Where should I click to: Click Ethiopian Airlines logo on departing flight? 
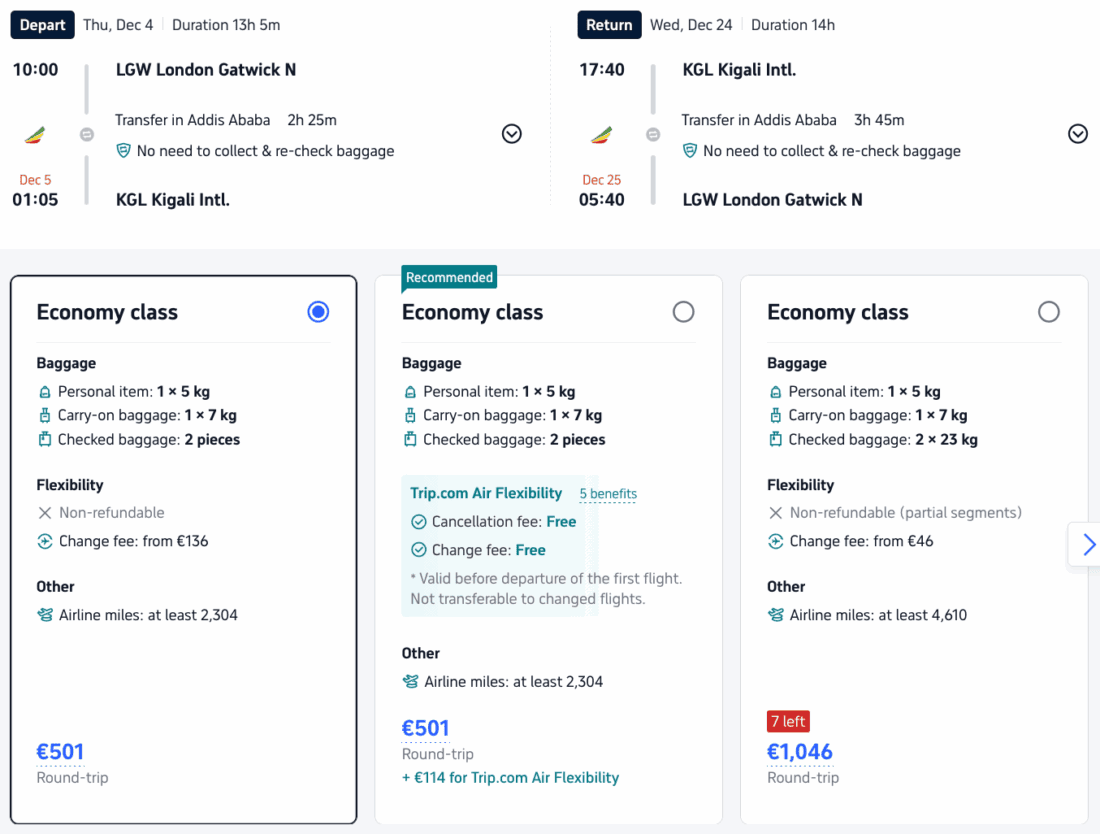(34, 135)
